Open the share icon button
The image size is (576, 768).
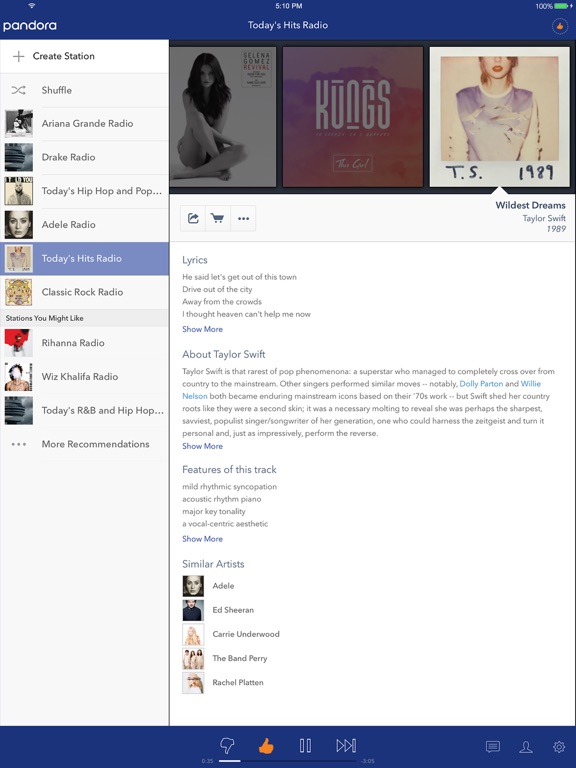[x=193, y=218]
